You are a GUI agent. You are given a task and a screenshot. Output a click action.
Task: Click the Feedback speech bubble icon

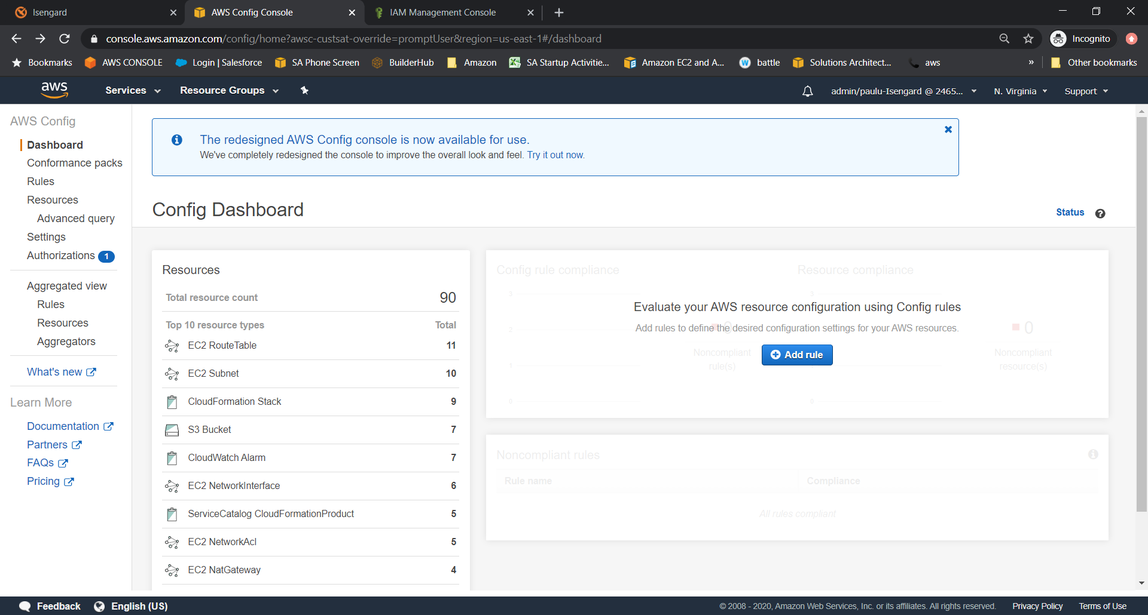[x=25, y=606]
